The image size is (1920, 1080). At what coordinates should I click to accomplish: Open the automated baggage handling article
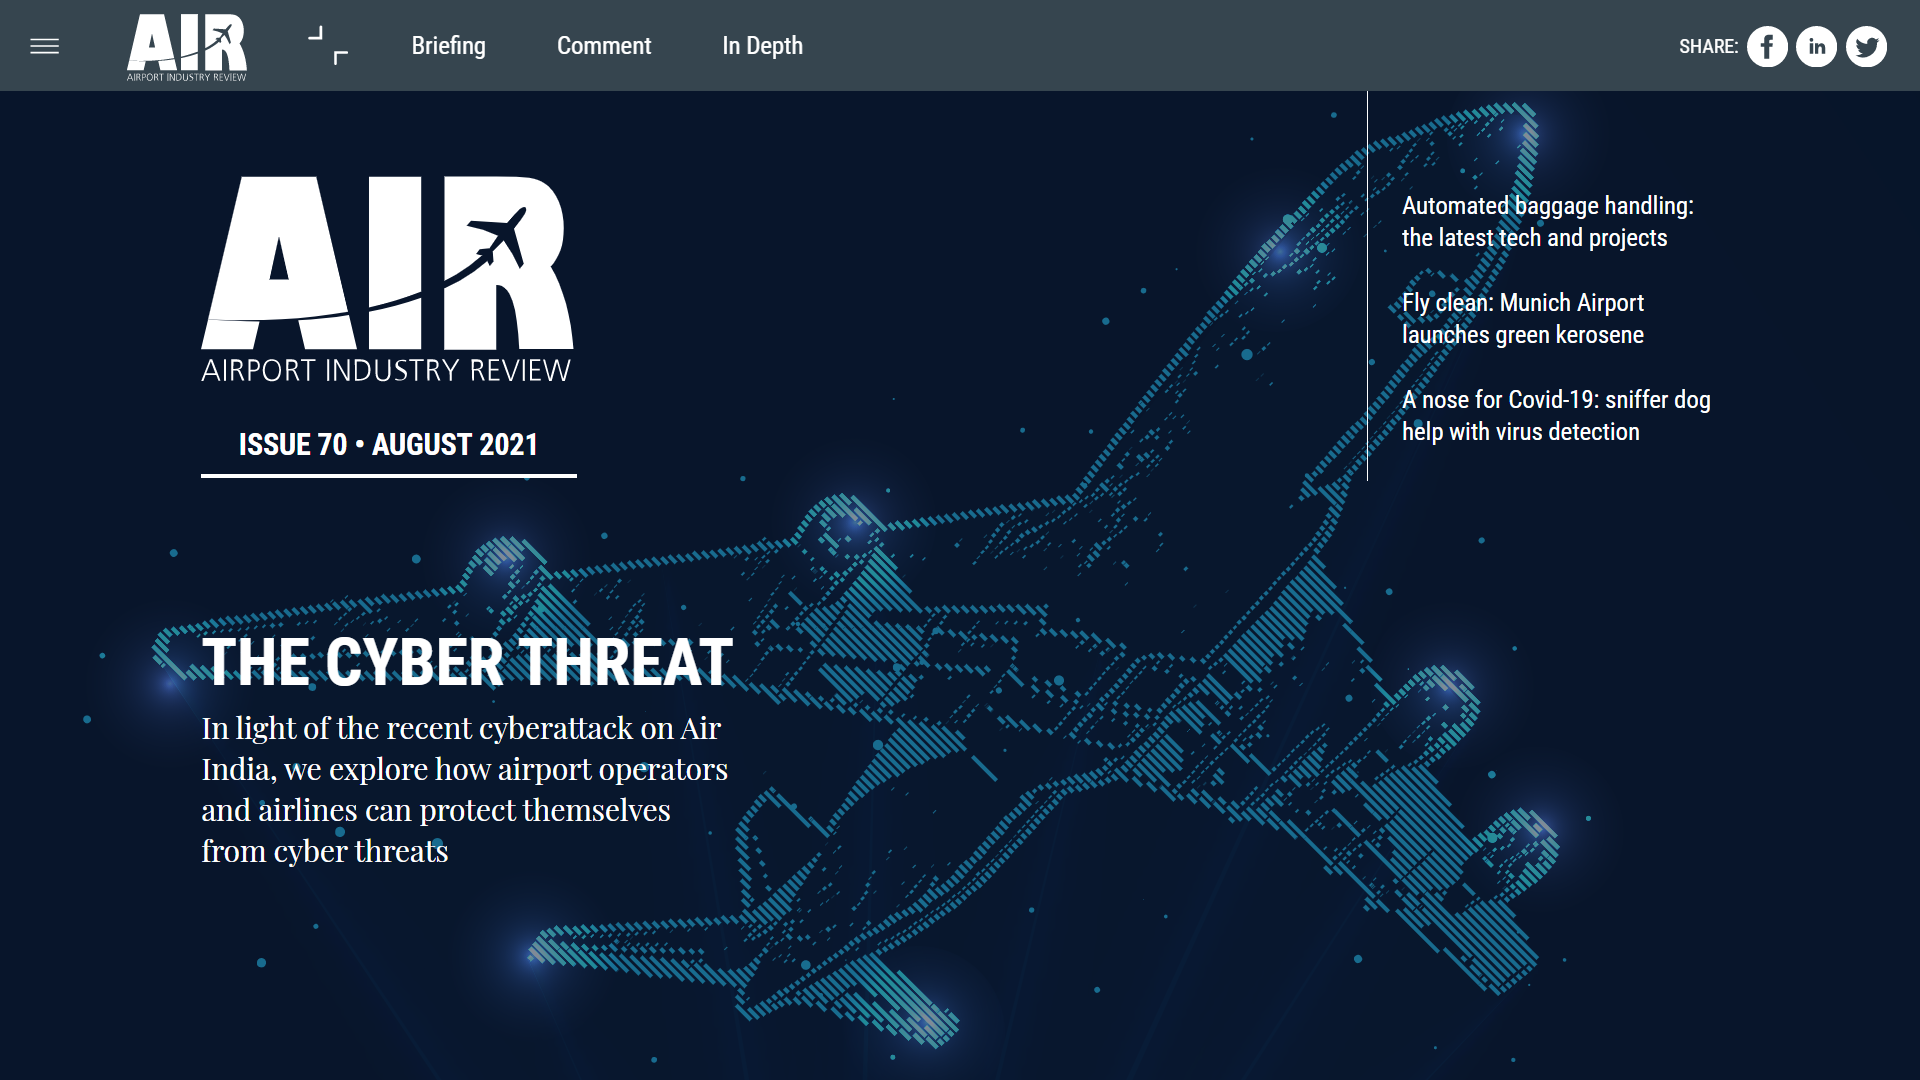click(1549, 221)
